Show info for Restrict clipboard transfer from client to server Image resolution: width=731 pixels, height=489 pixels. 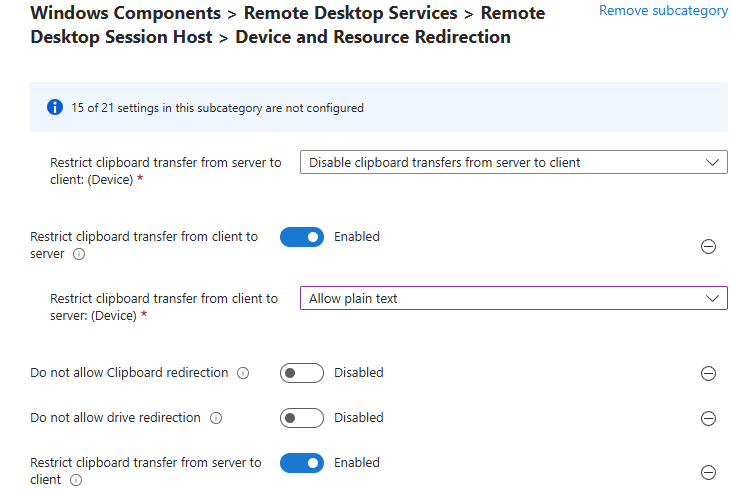click(79, 255)
